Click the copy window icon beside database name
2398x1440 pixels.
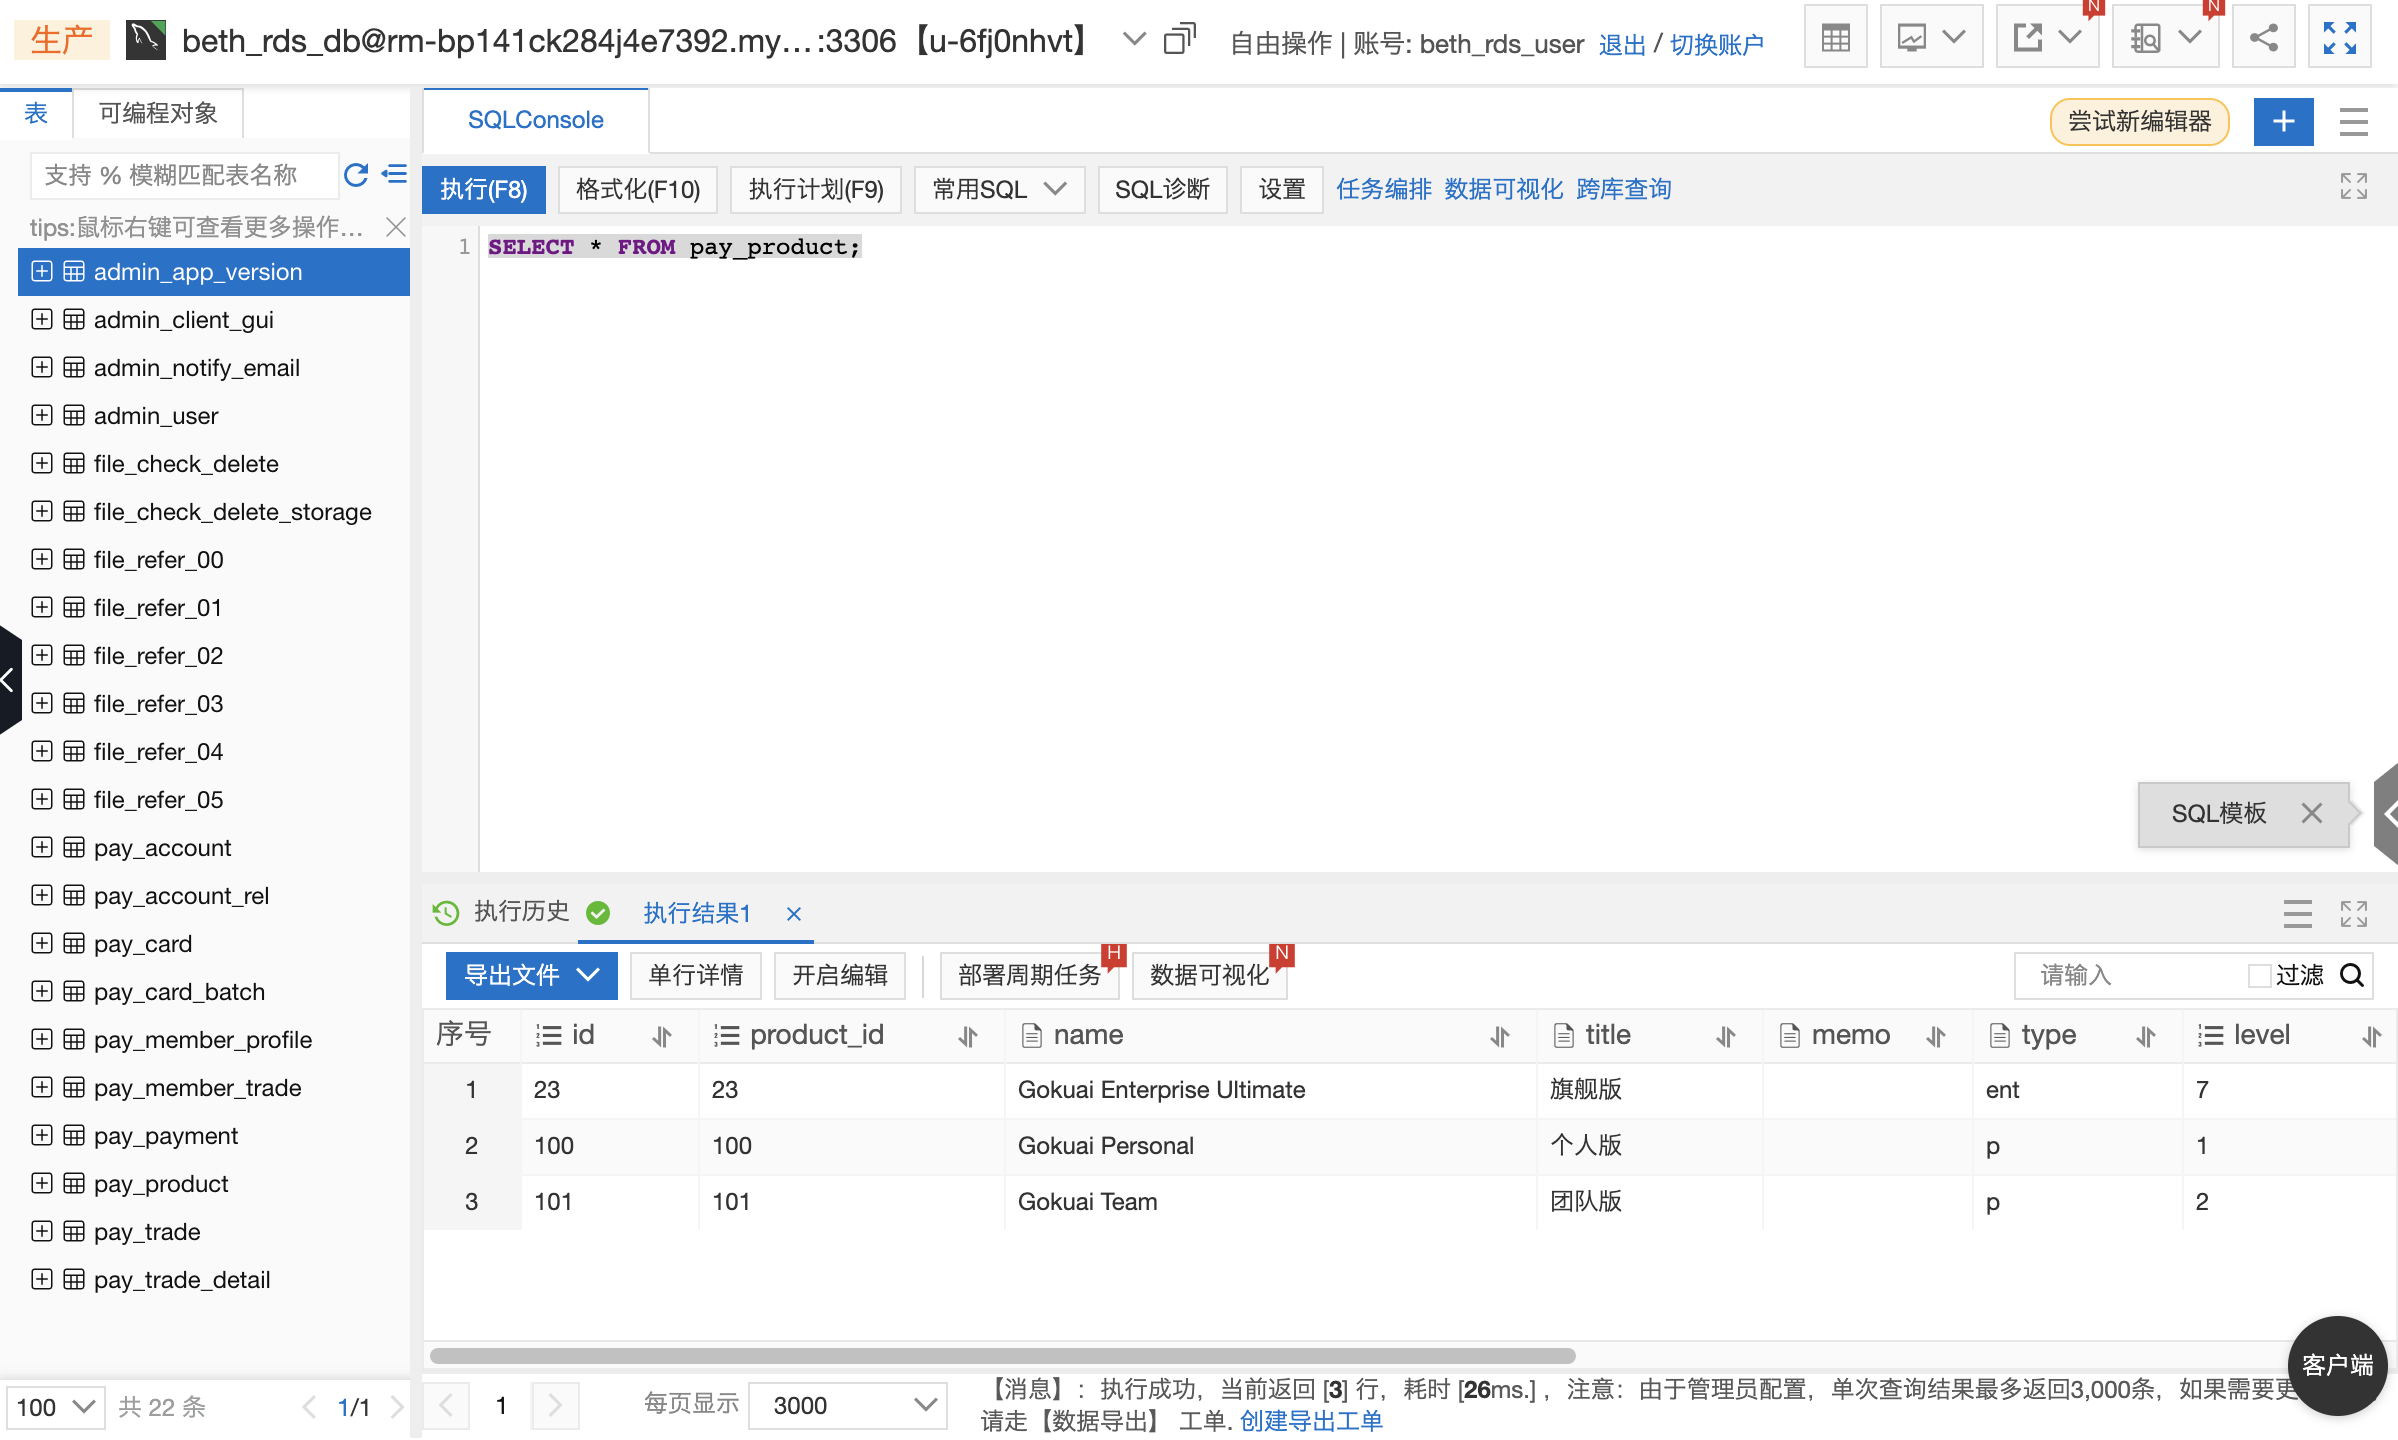(x=1180, y=39)
